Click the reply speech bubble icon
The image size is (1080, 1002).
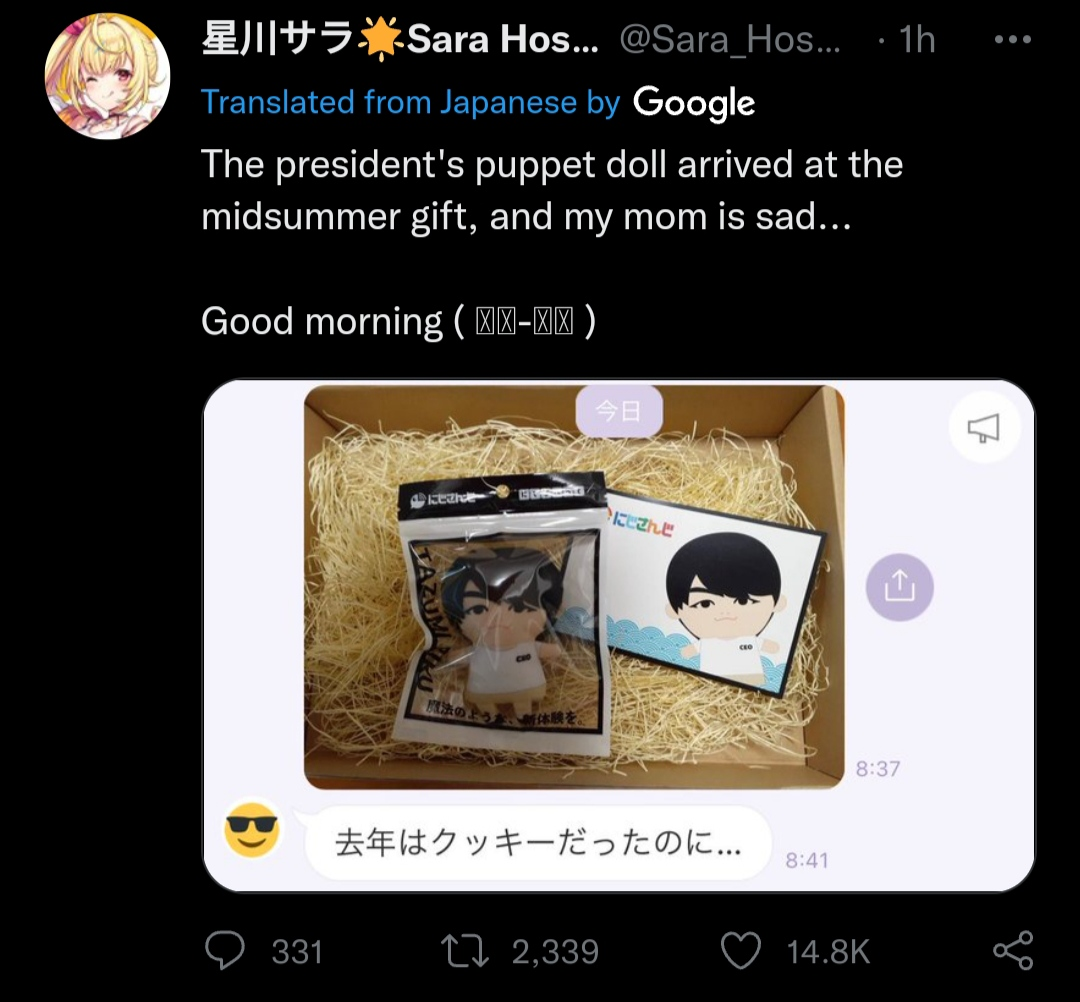pos(225,950)
